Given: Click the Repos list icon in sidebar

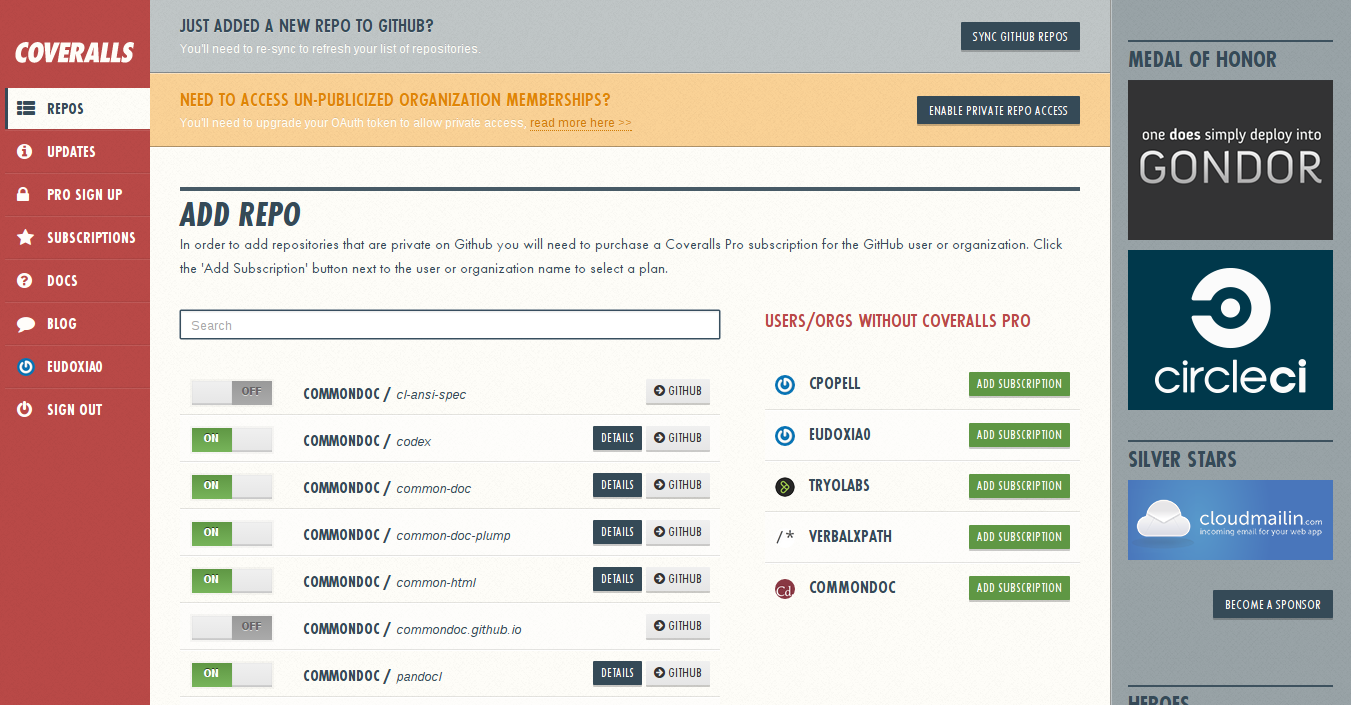Looking at the screenshot, I should tap(27, 108).
